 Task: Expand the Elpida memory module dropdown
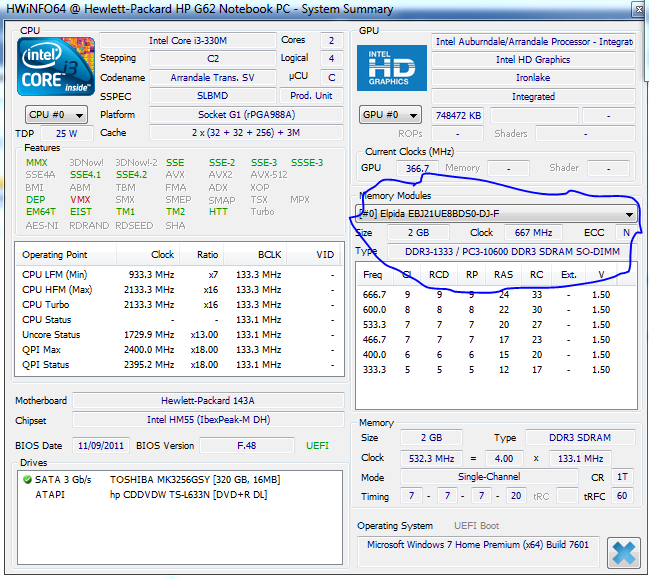(x=496, y=214)
